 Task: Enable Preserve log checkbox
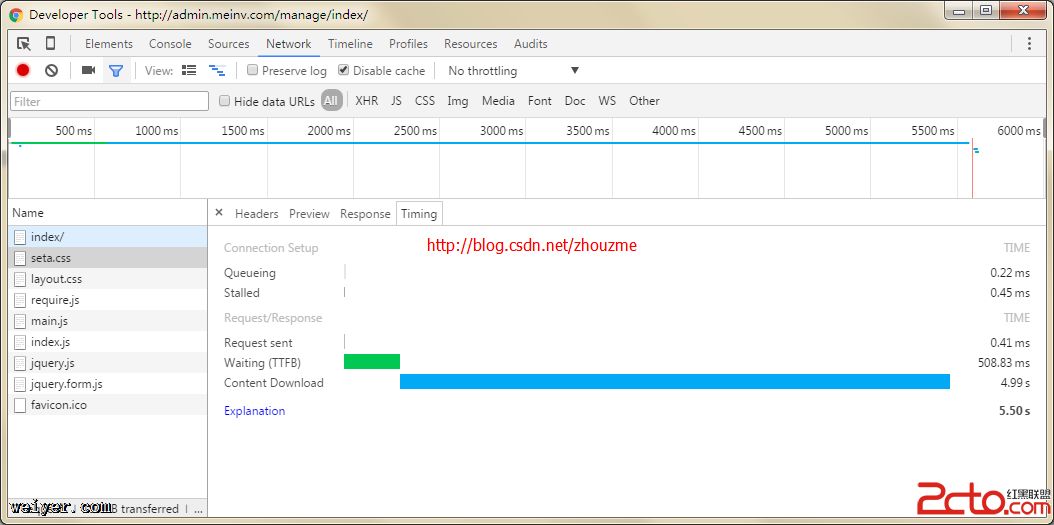[253, 70]
